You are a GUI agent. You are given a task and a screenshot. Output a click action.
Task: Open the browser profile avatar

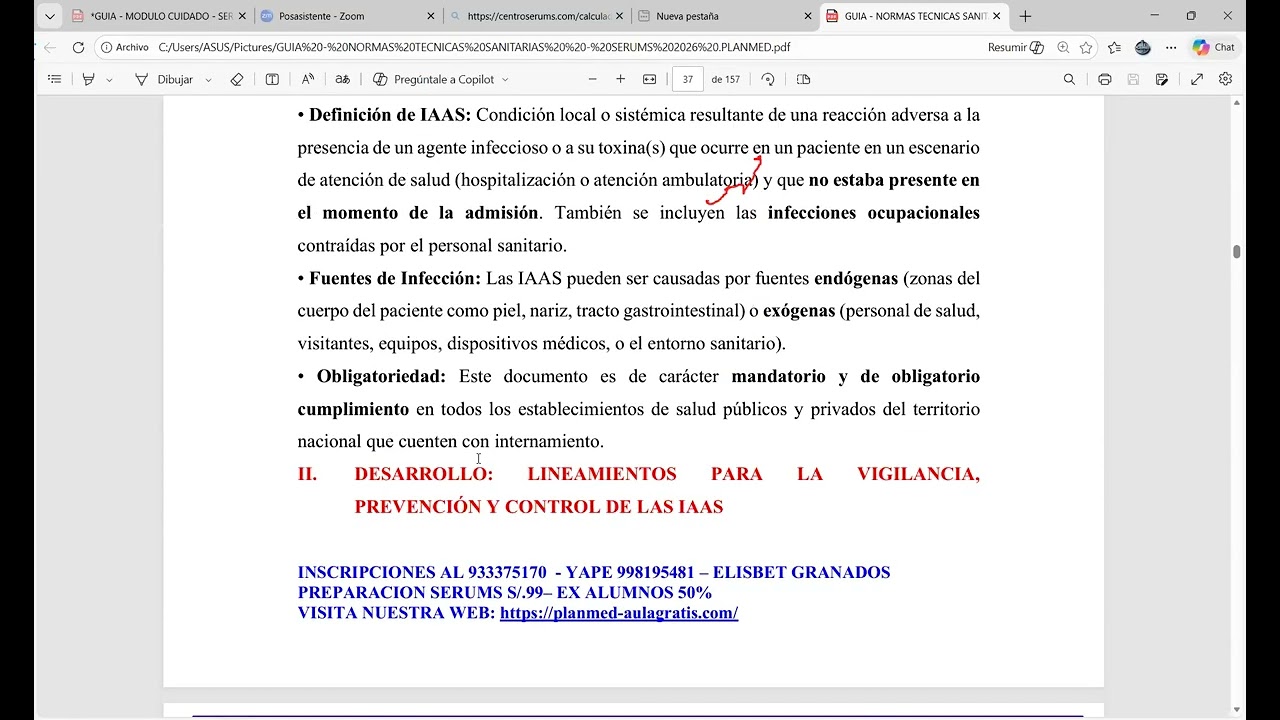pyautogui.click(x=1143, y=47)
